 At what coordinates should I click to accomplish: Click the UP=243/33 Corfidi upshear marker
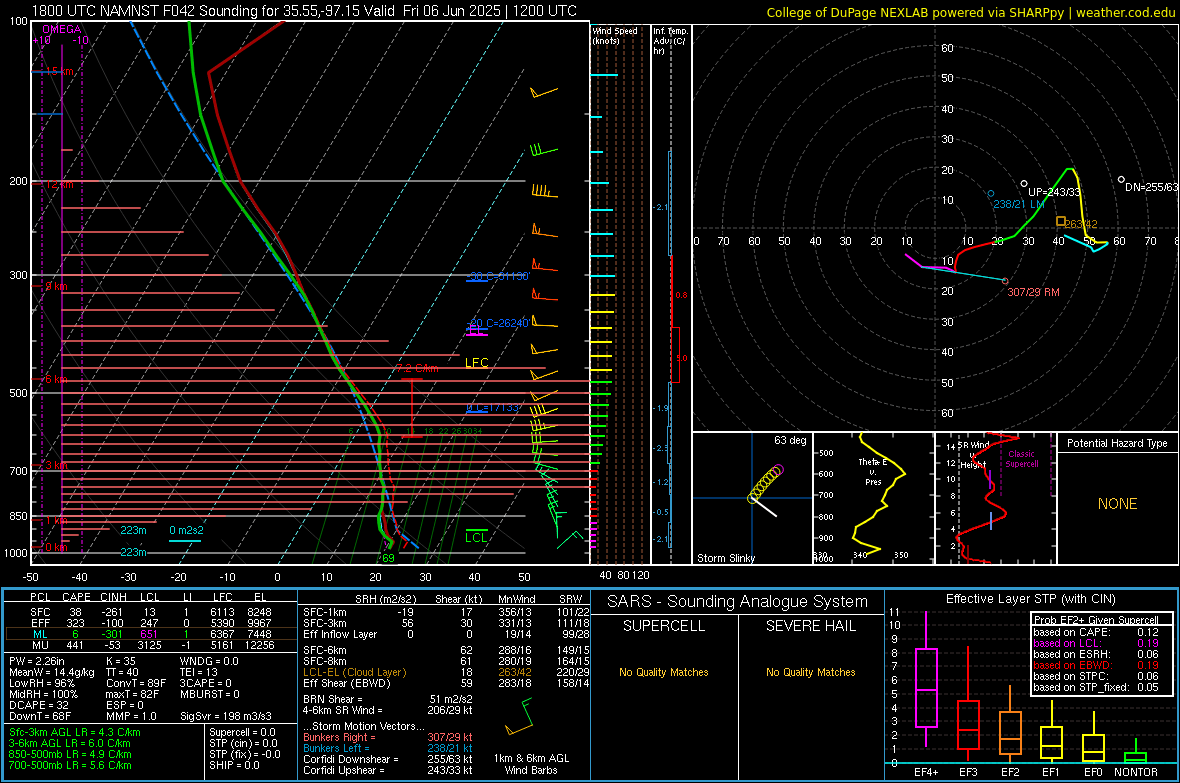coord(1023,183)
